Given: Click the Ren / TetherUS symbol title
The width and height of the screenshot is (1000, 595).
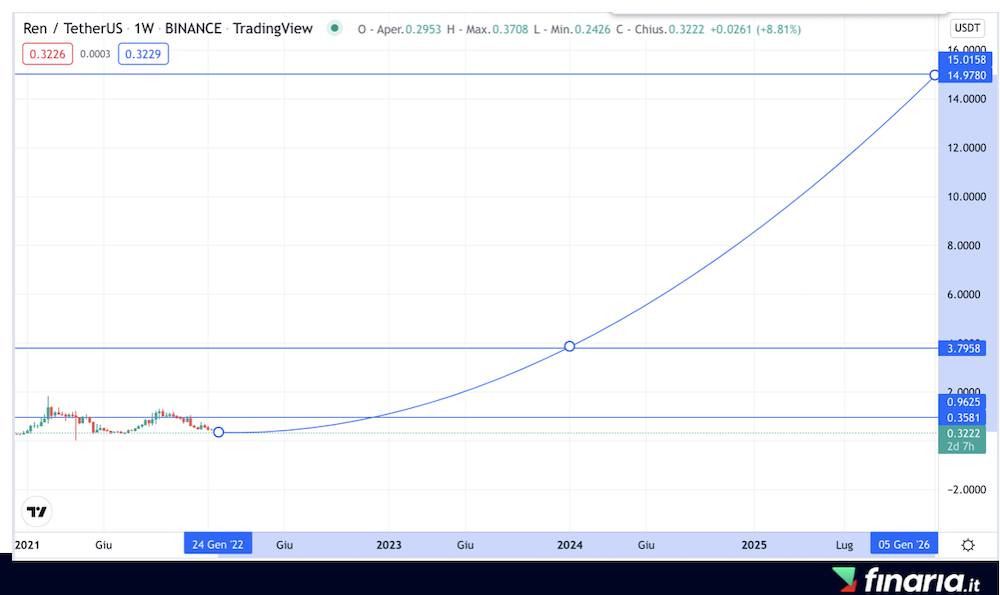Looking at the screenshot, I should [x=74, y=29].
